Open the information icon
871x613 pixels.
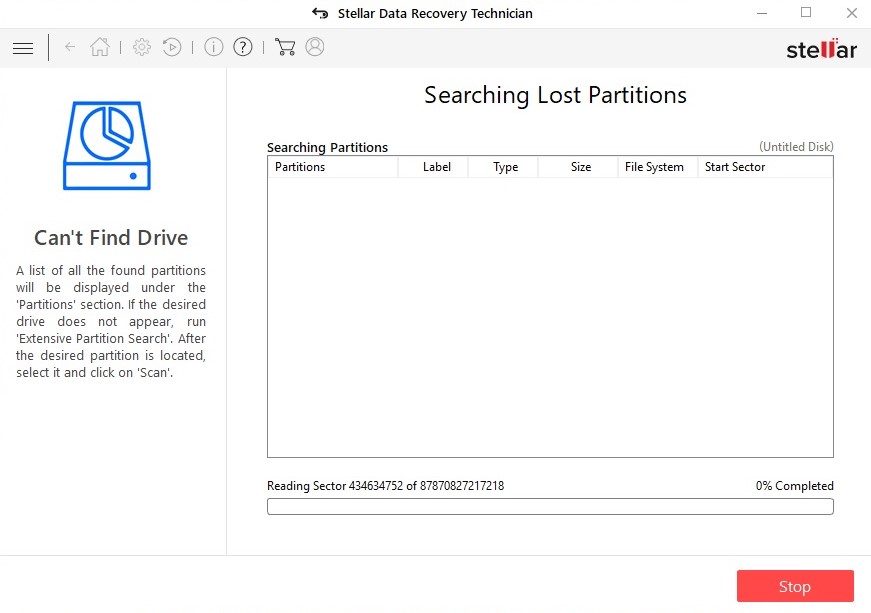(x=214, y=47)
